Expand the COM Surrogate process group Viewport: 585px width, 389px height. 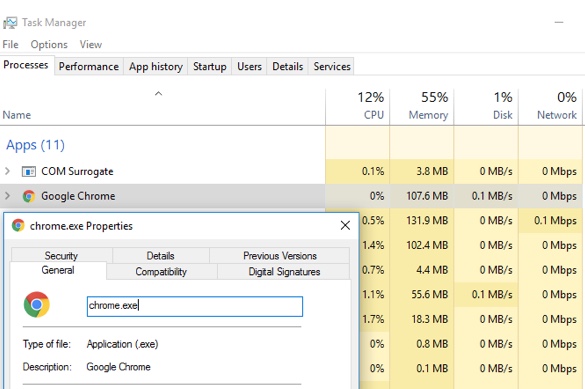[x=7, y=172]
